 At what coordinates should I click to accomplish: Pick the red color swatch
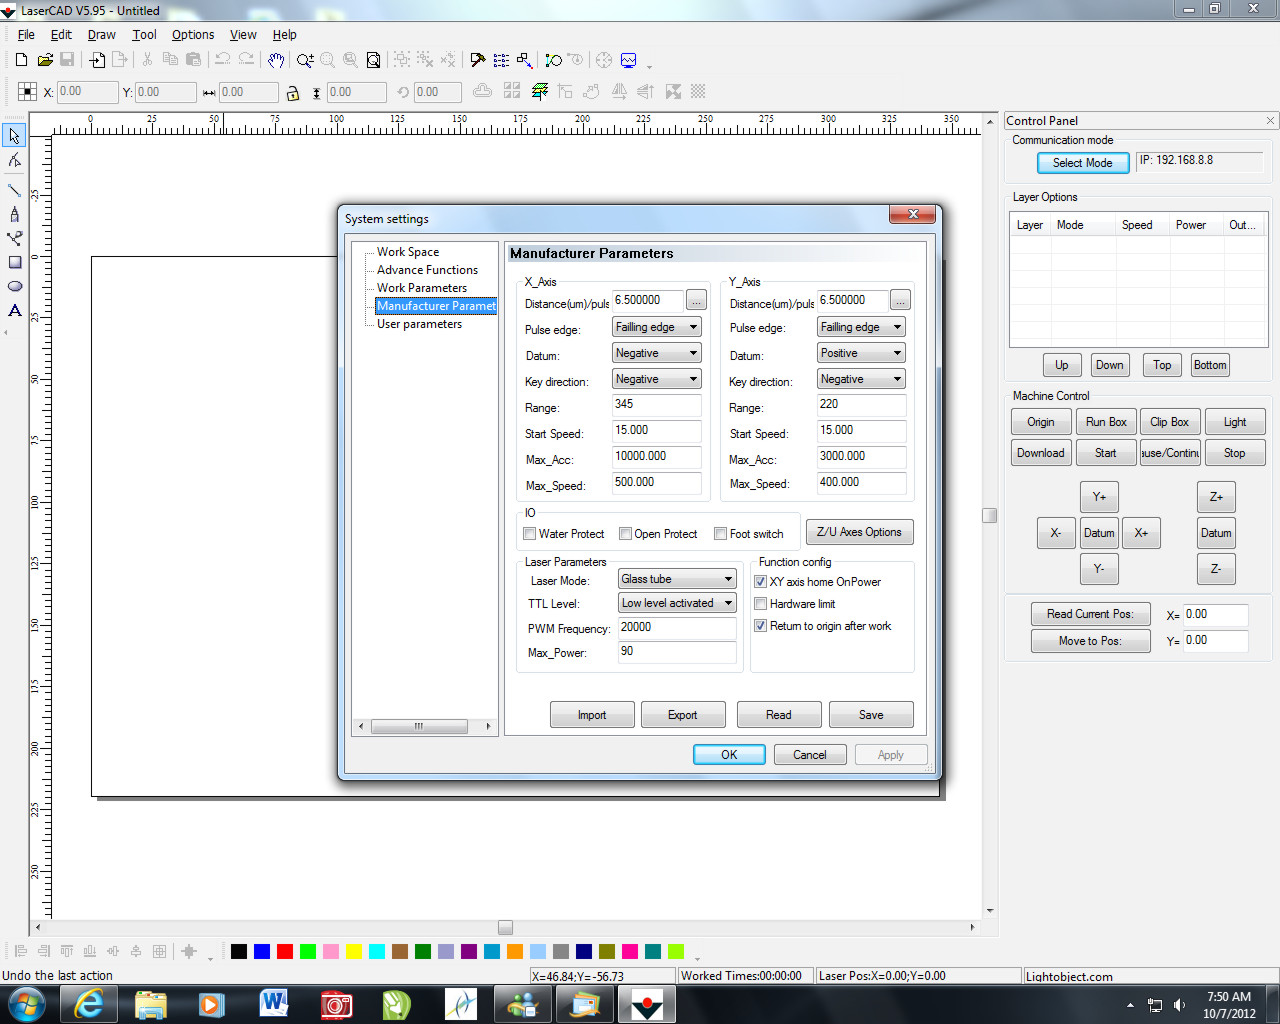click(x=285, y=951)
